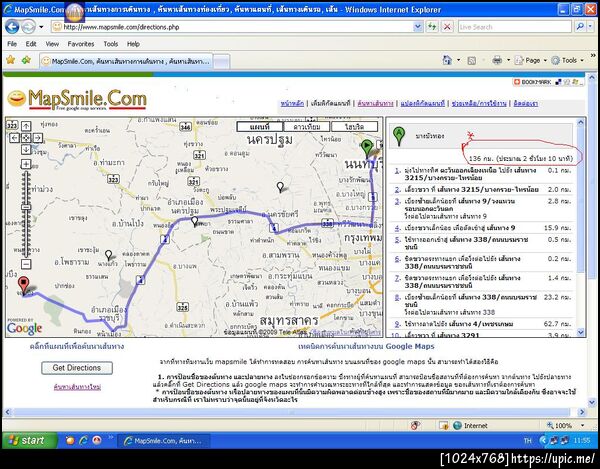Open the recent pages dropdown beside Forward
The height and width of the screenshot is (469, 600).
point(41,27)
